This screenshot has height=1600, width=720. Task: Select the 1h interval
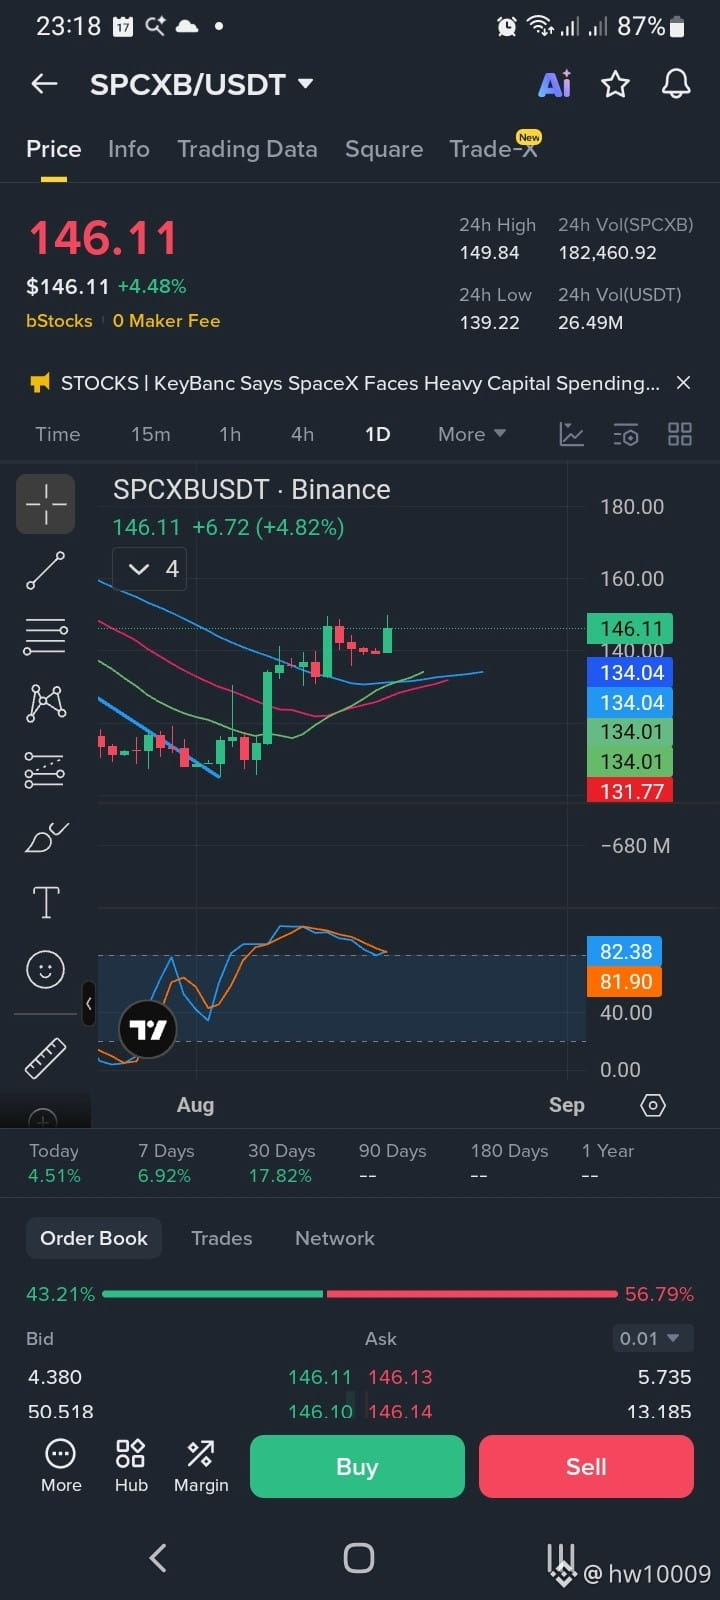pyautogui.click(x=230, y=434)
